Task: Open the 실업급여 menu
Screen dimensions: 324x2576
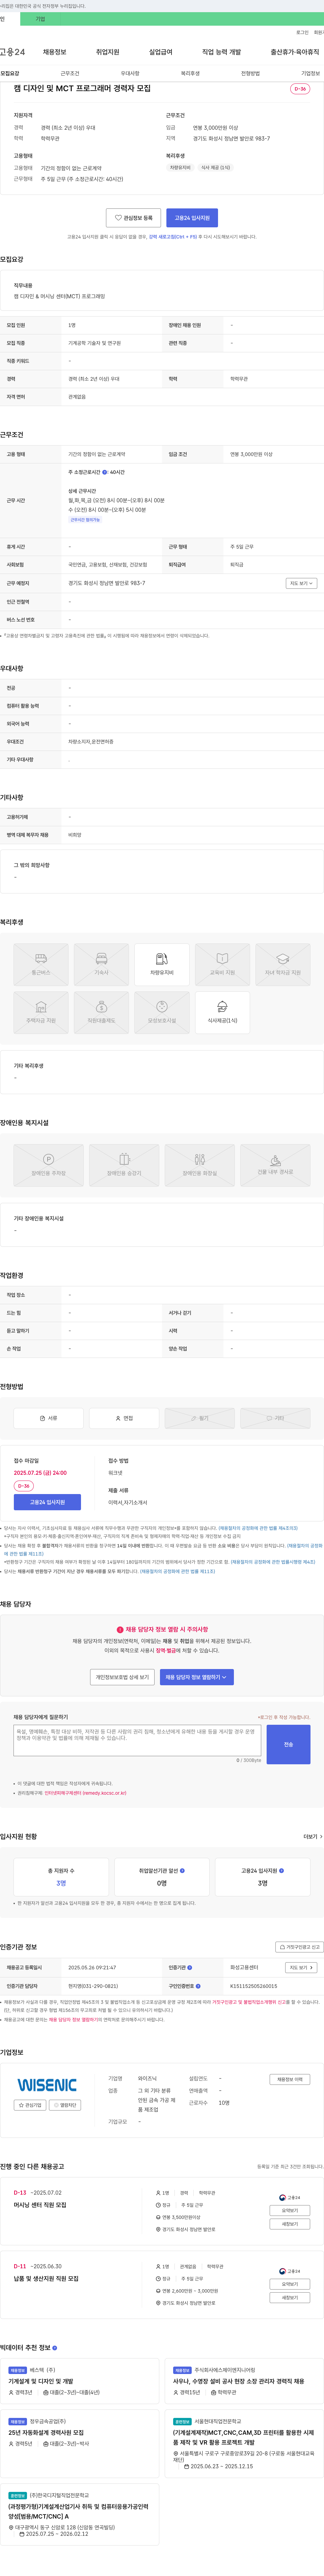Action: pyautogui.click(x=160, y=52)
